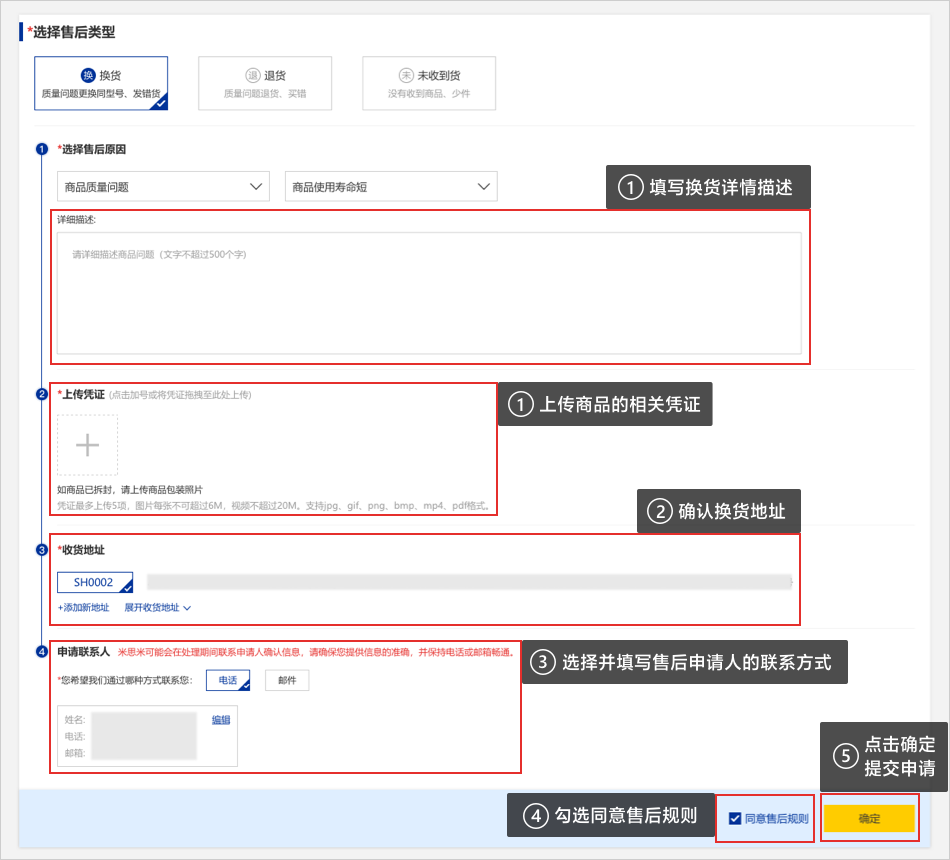Choose 电话 as contact method
The height and width of the screenshot is (860, 950).
coord(228,680)
